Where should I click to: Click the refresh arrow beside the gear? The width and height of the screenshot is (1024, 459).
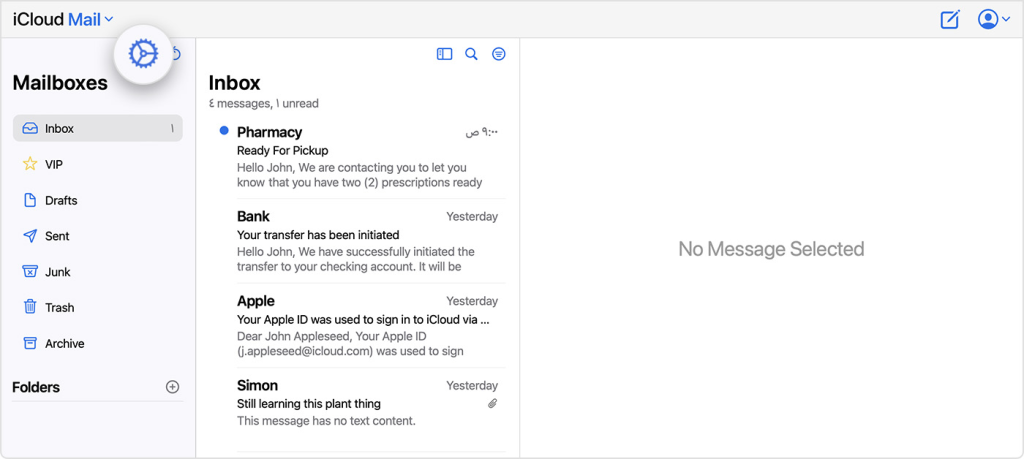pos(175,54)
